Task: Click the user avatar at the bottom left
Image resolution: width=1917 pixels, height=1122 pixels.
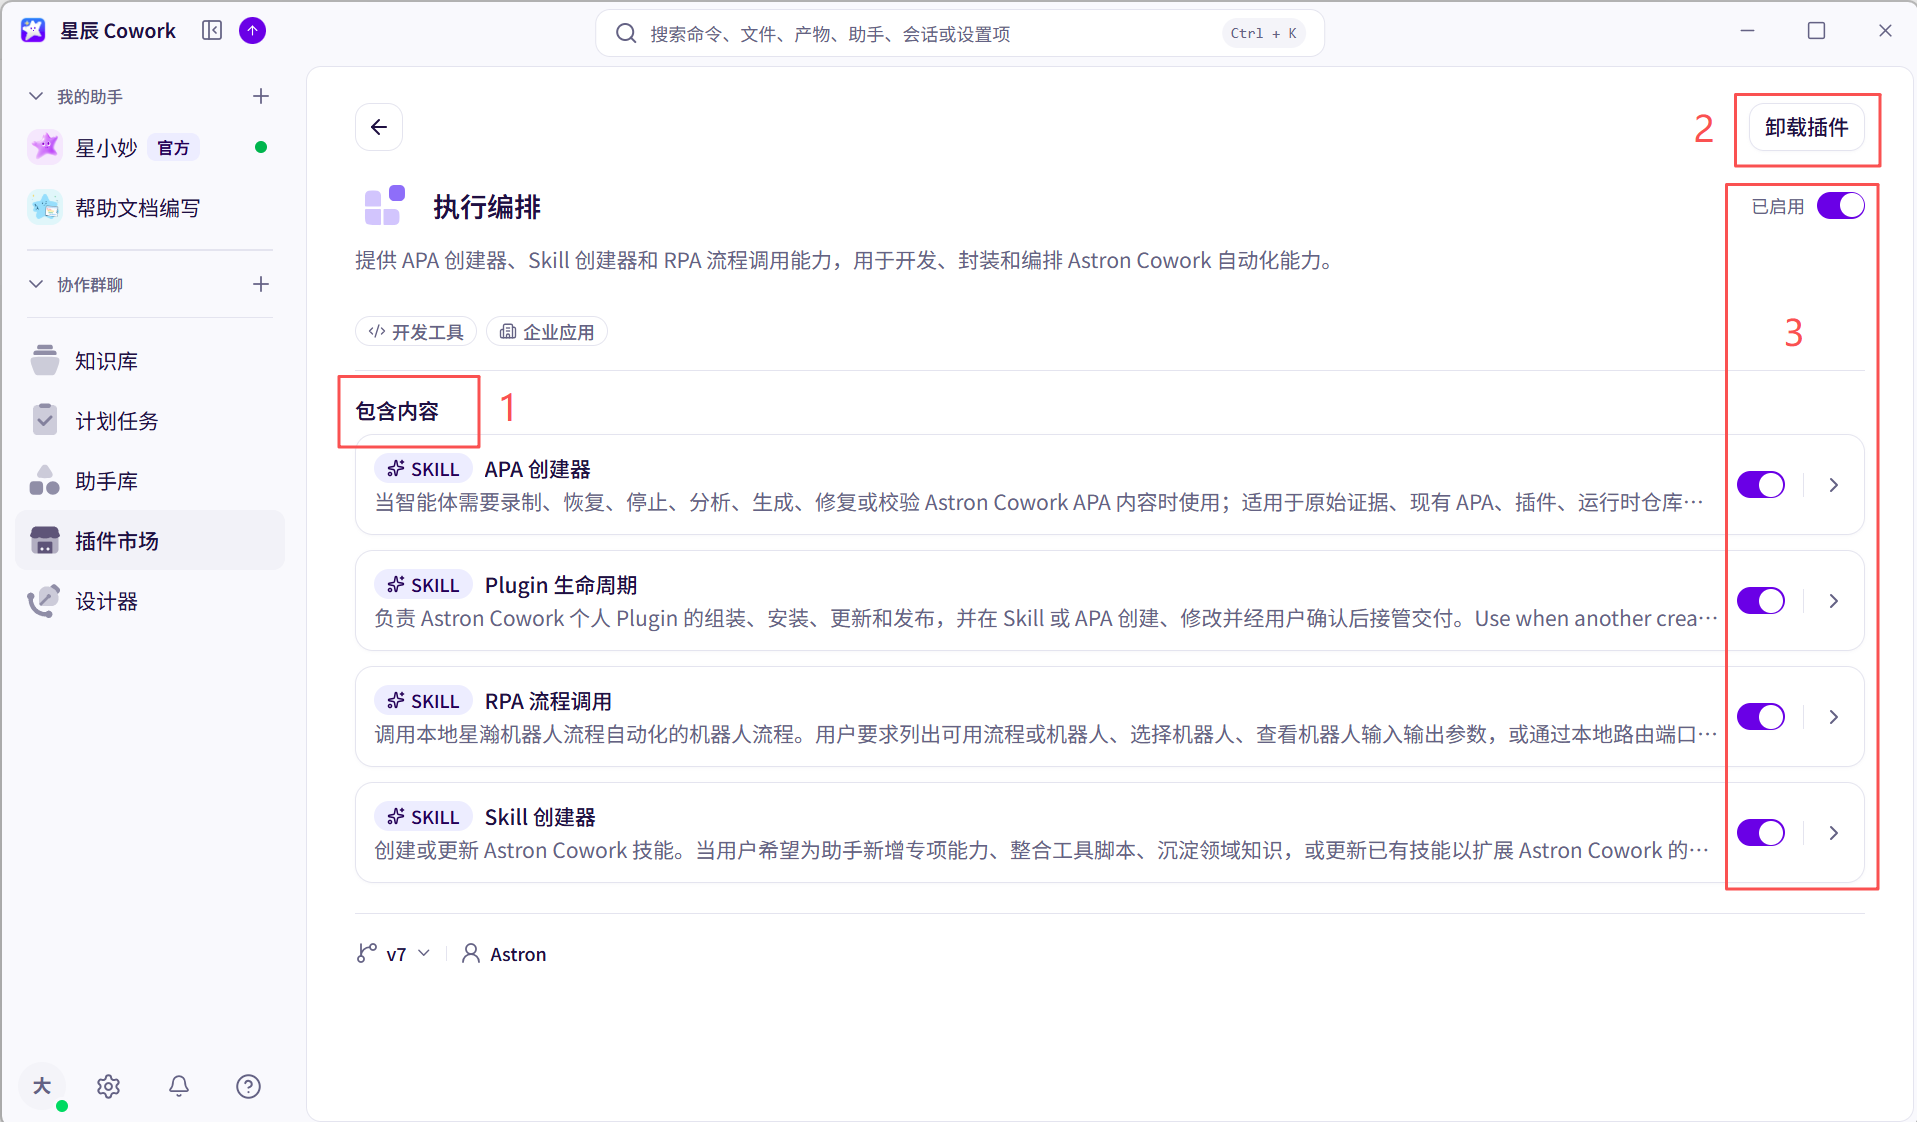Action: click(x=42, y=1086)
